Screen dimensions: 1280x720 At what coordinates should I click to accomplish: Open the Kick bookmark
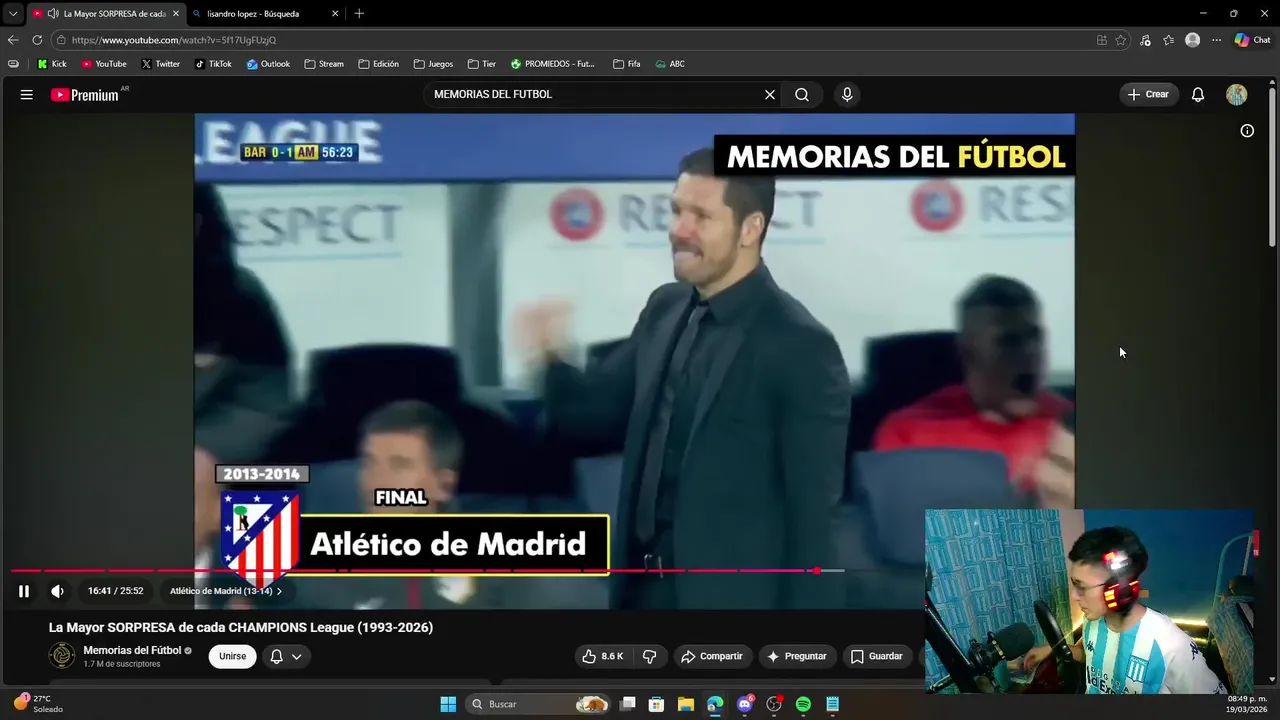[x=52, y=64]
